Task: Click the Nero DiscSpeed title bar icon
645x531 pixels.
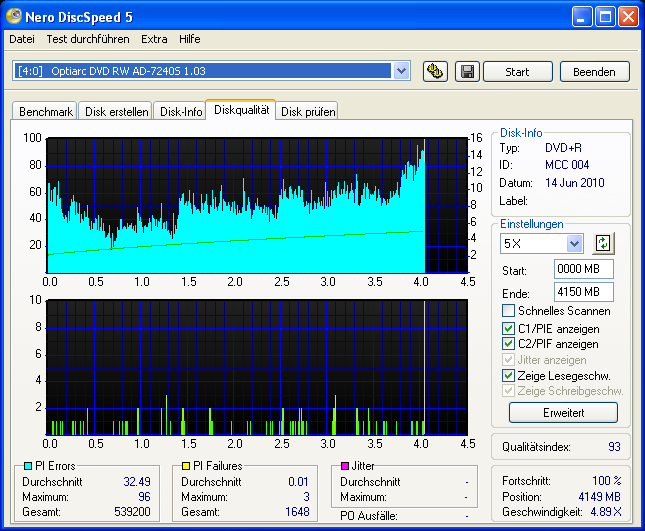Action: click(x=14, y=16)
